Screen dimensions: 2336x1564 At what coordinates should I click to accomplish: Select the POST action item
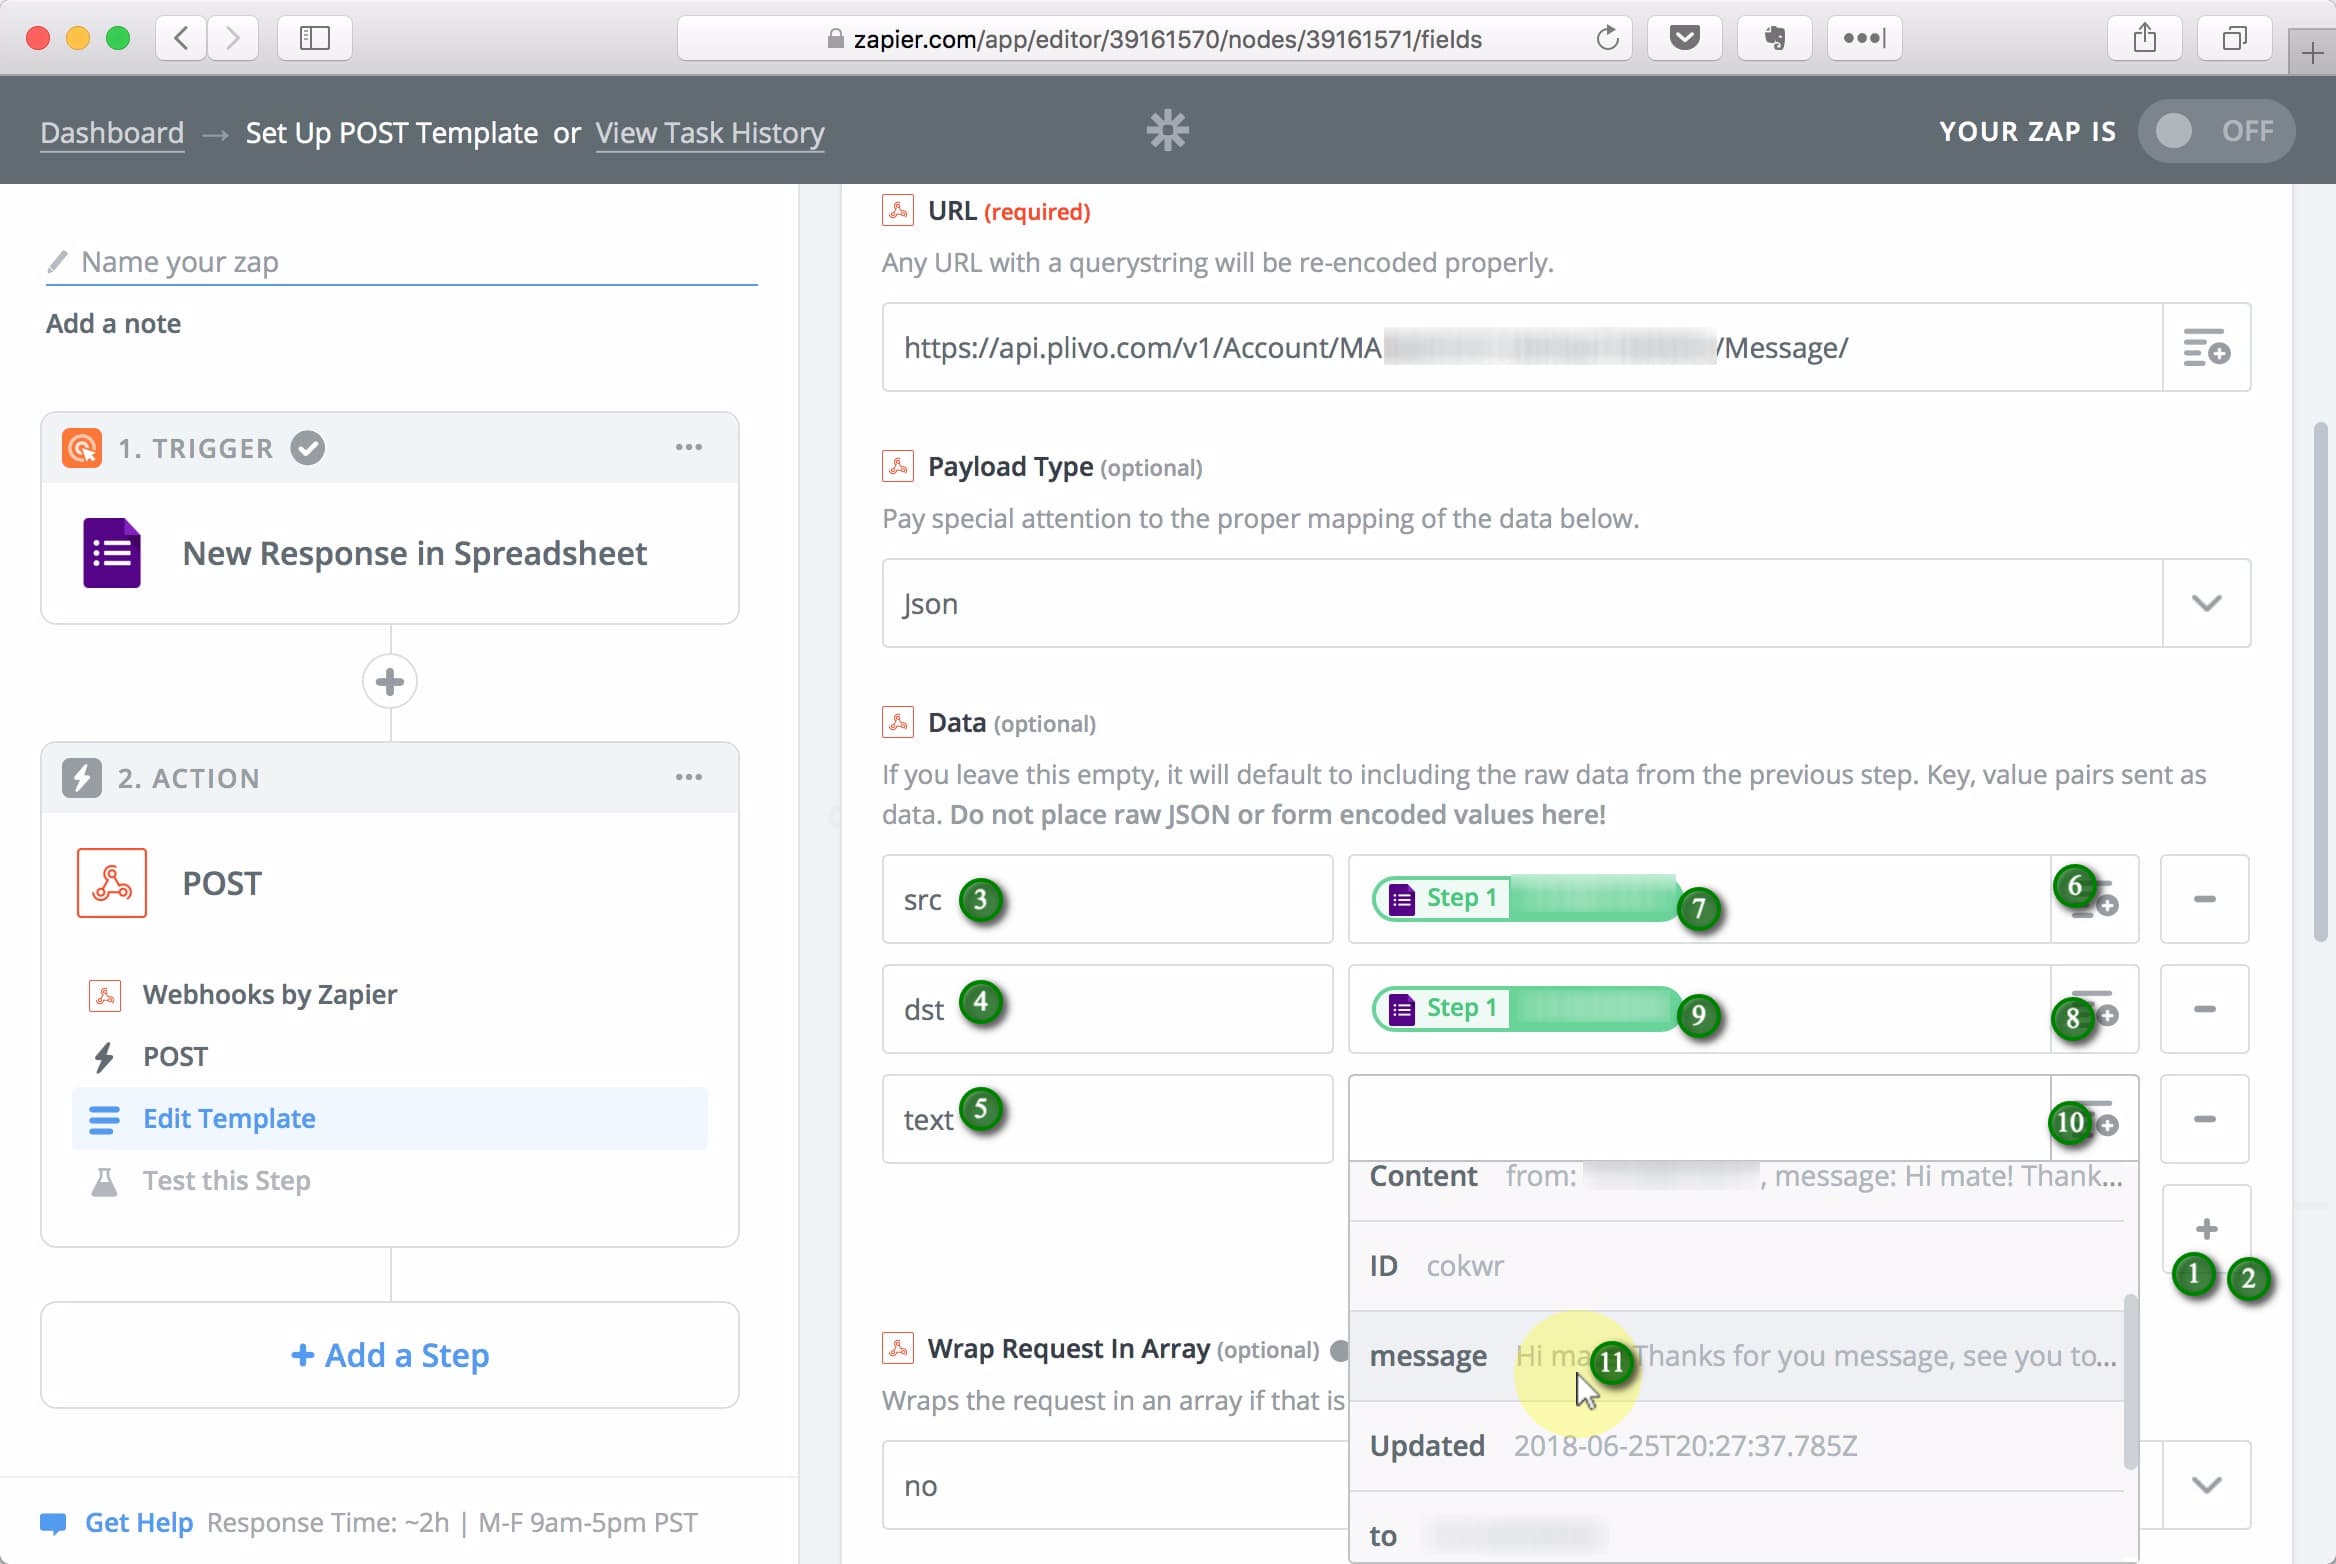[175, 1056]
